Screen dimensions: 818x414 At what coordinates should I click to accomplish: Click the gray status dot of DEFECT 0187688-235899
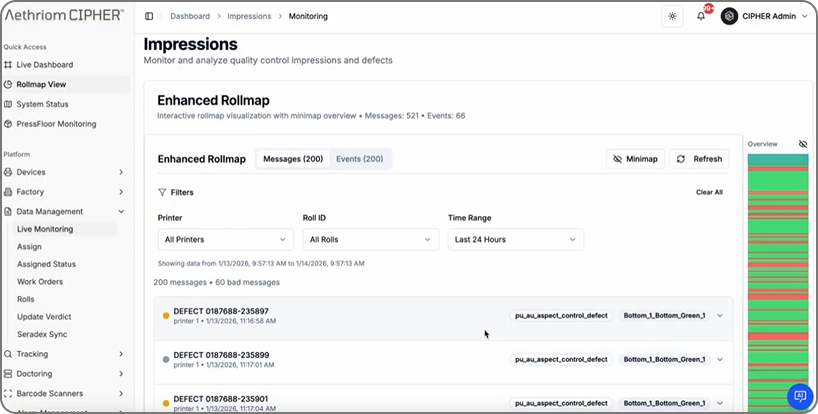[166, 359]
